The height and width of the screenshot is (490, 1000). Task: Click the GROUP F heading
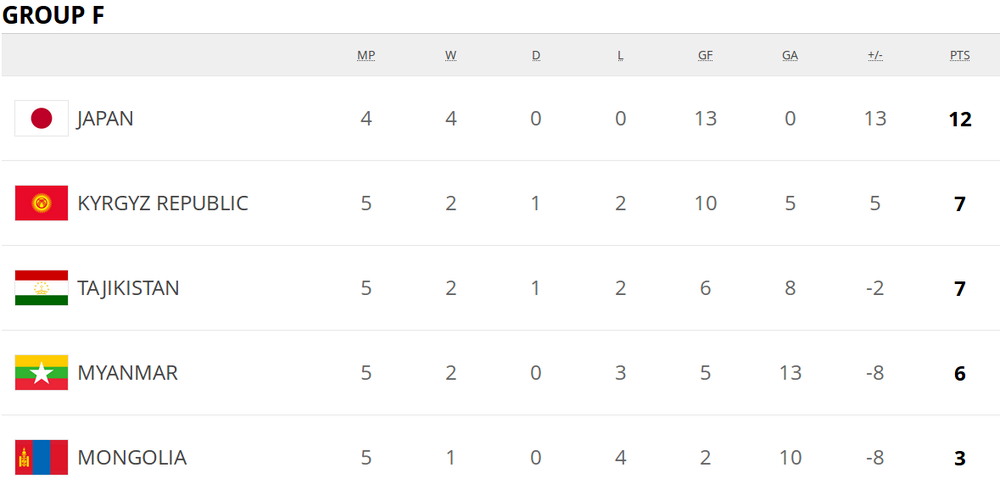53,16
